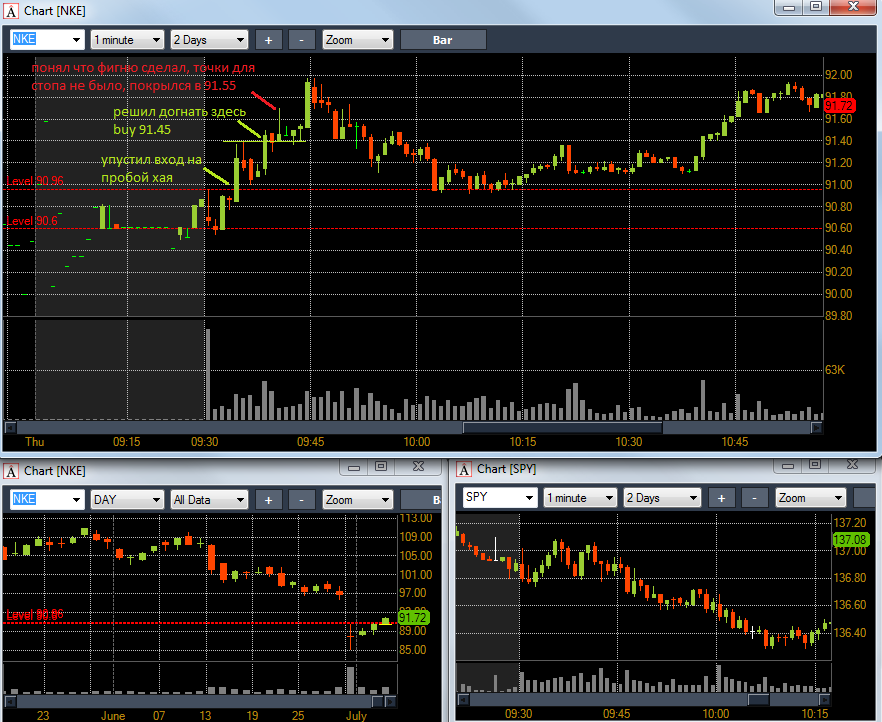Screen dimensions: 882x722
Task: Click the 92.00 price label on top chart axis
Action: (839, 75)
